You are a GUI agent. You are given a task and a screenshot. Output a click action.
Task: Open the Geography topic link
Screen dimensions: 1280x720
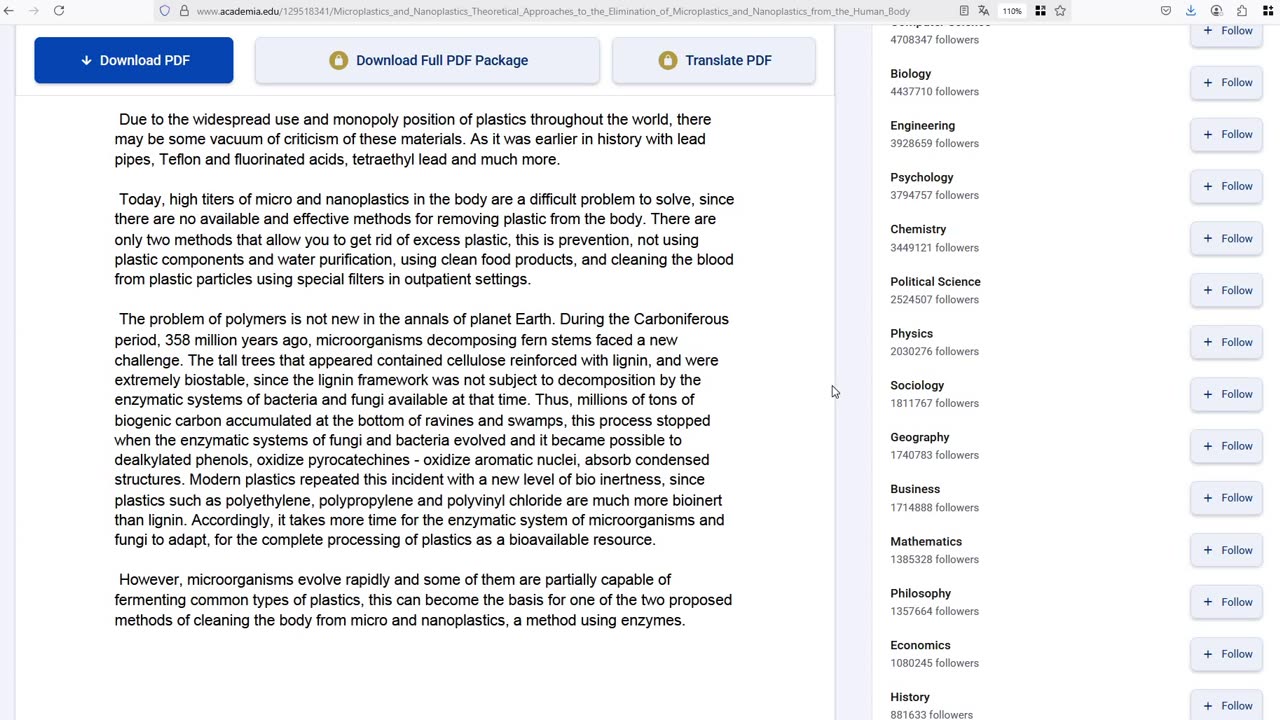point(920,438)
